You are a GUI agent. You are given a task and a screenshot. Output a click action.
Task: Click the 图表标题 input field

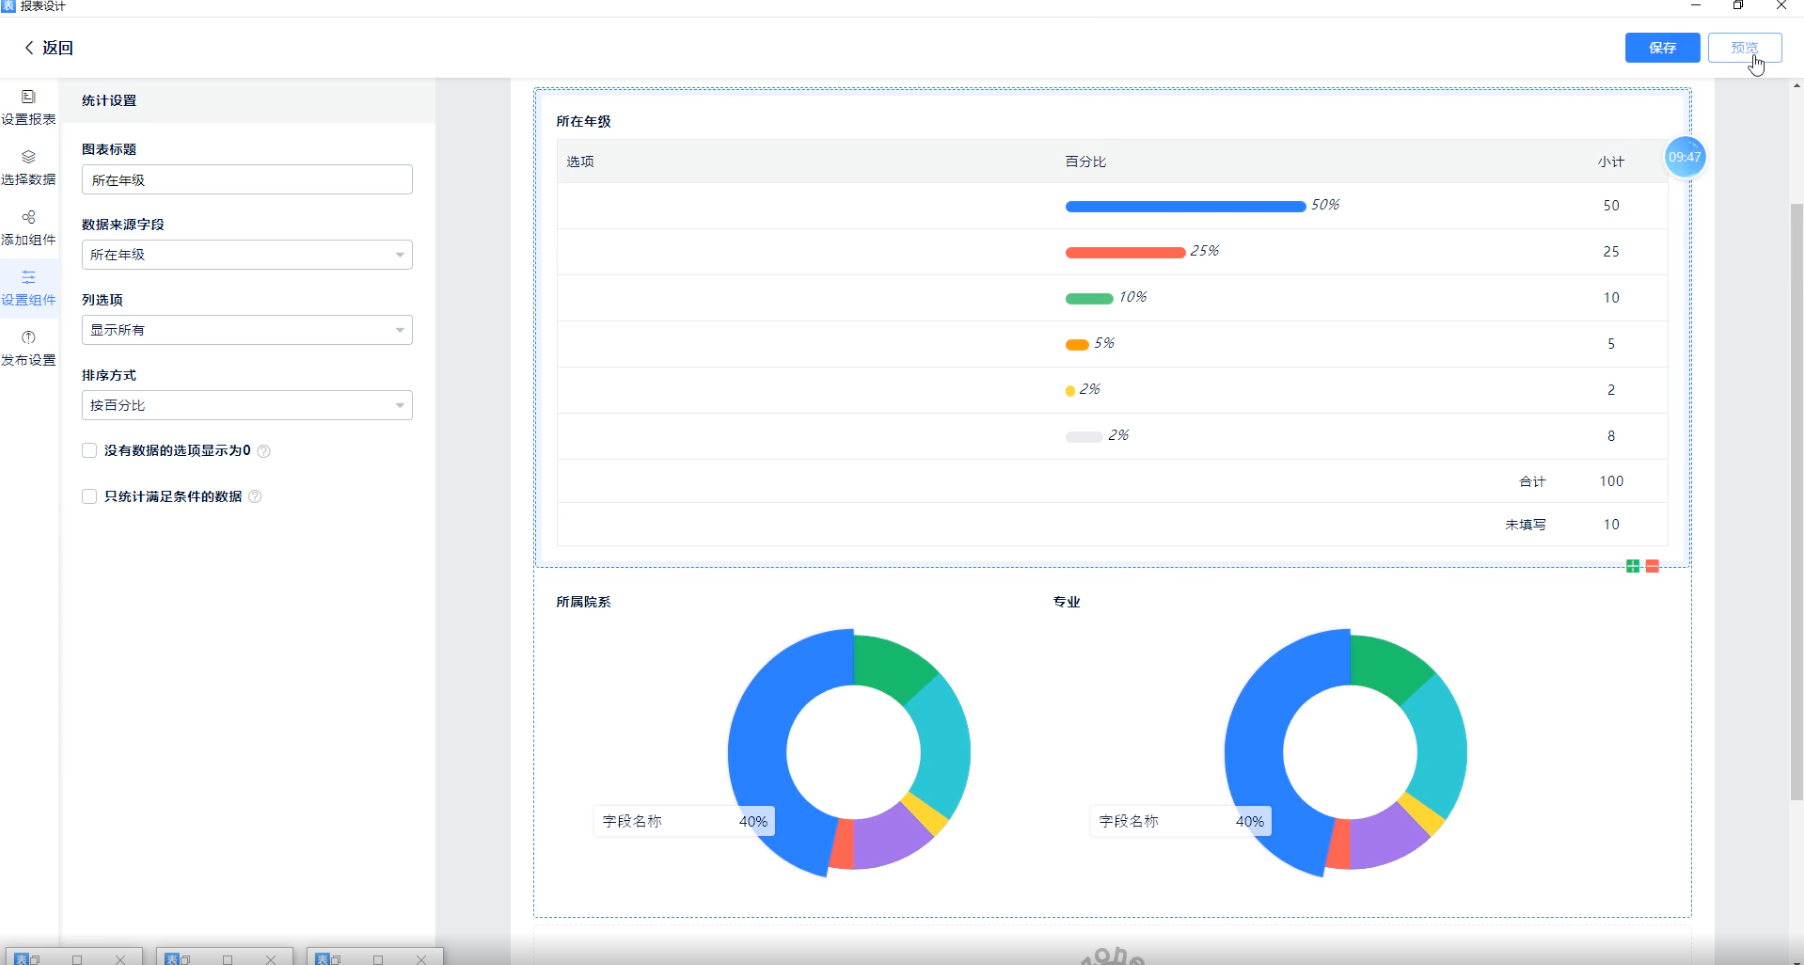pos(247,180)
